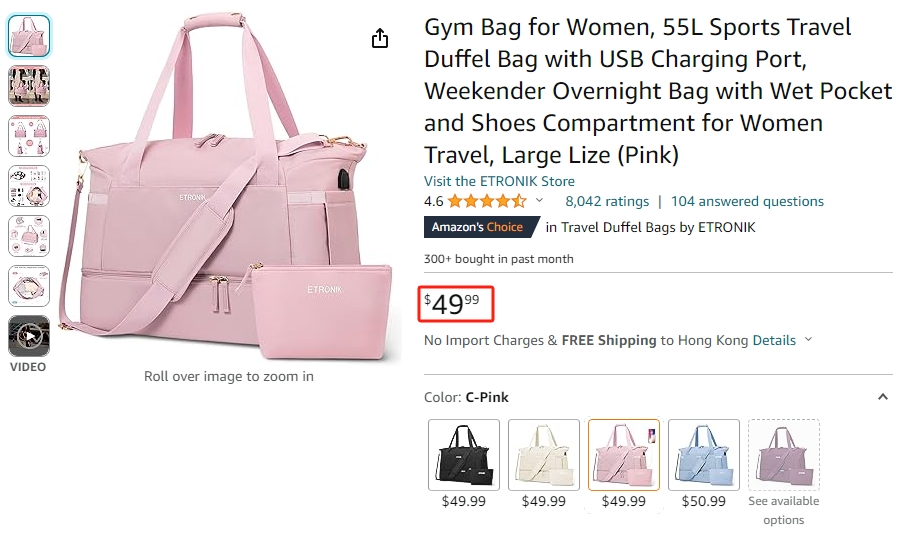
Task: View last thumbnail above the video
Action: 29,286
